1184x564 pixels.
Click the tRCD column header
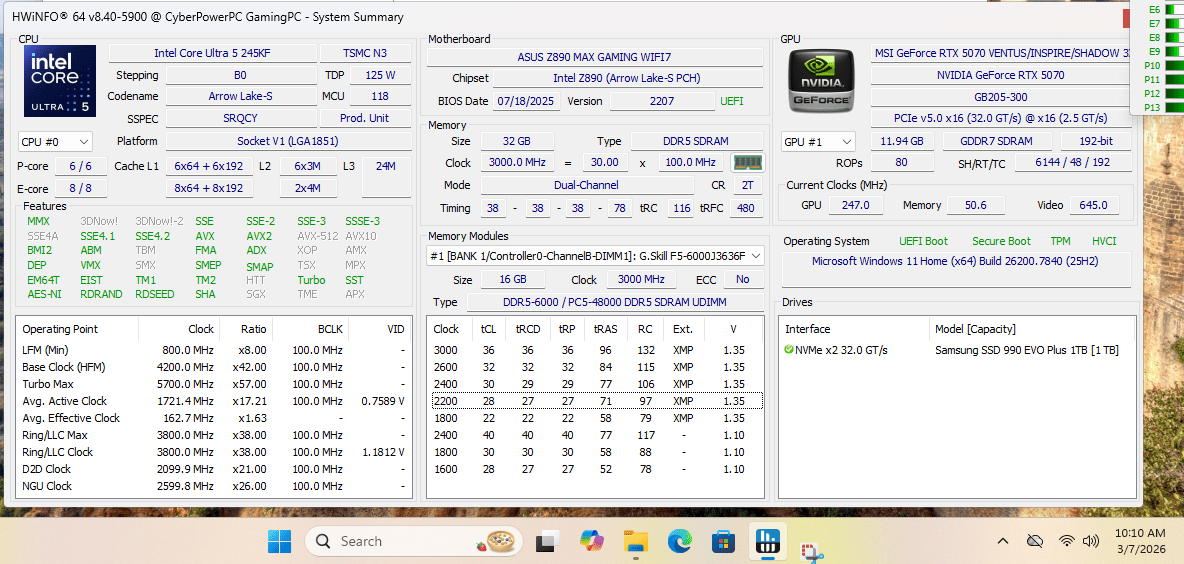click(x=526, y=329)
